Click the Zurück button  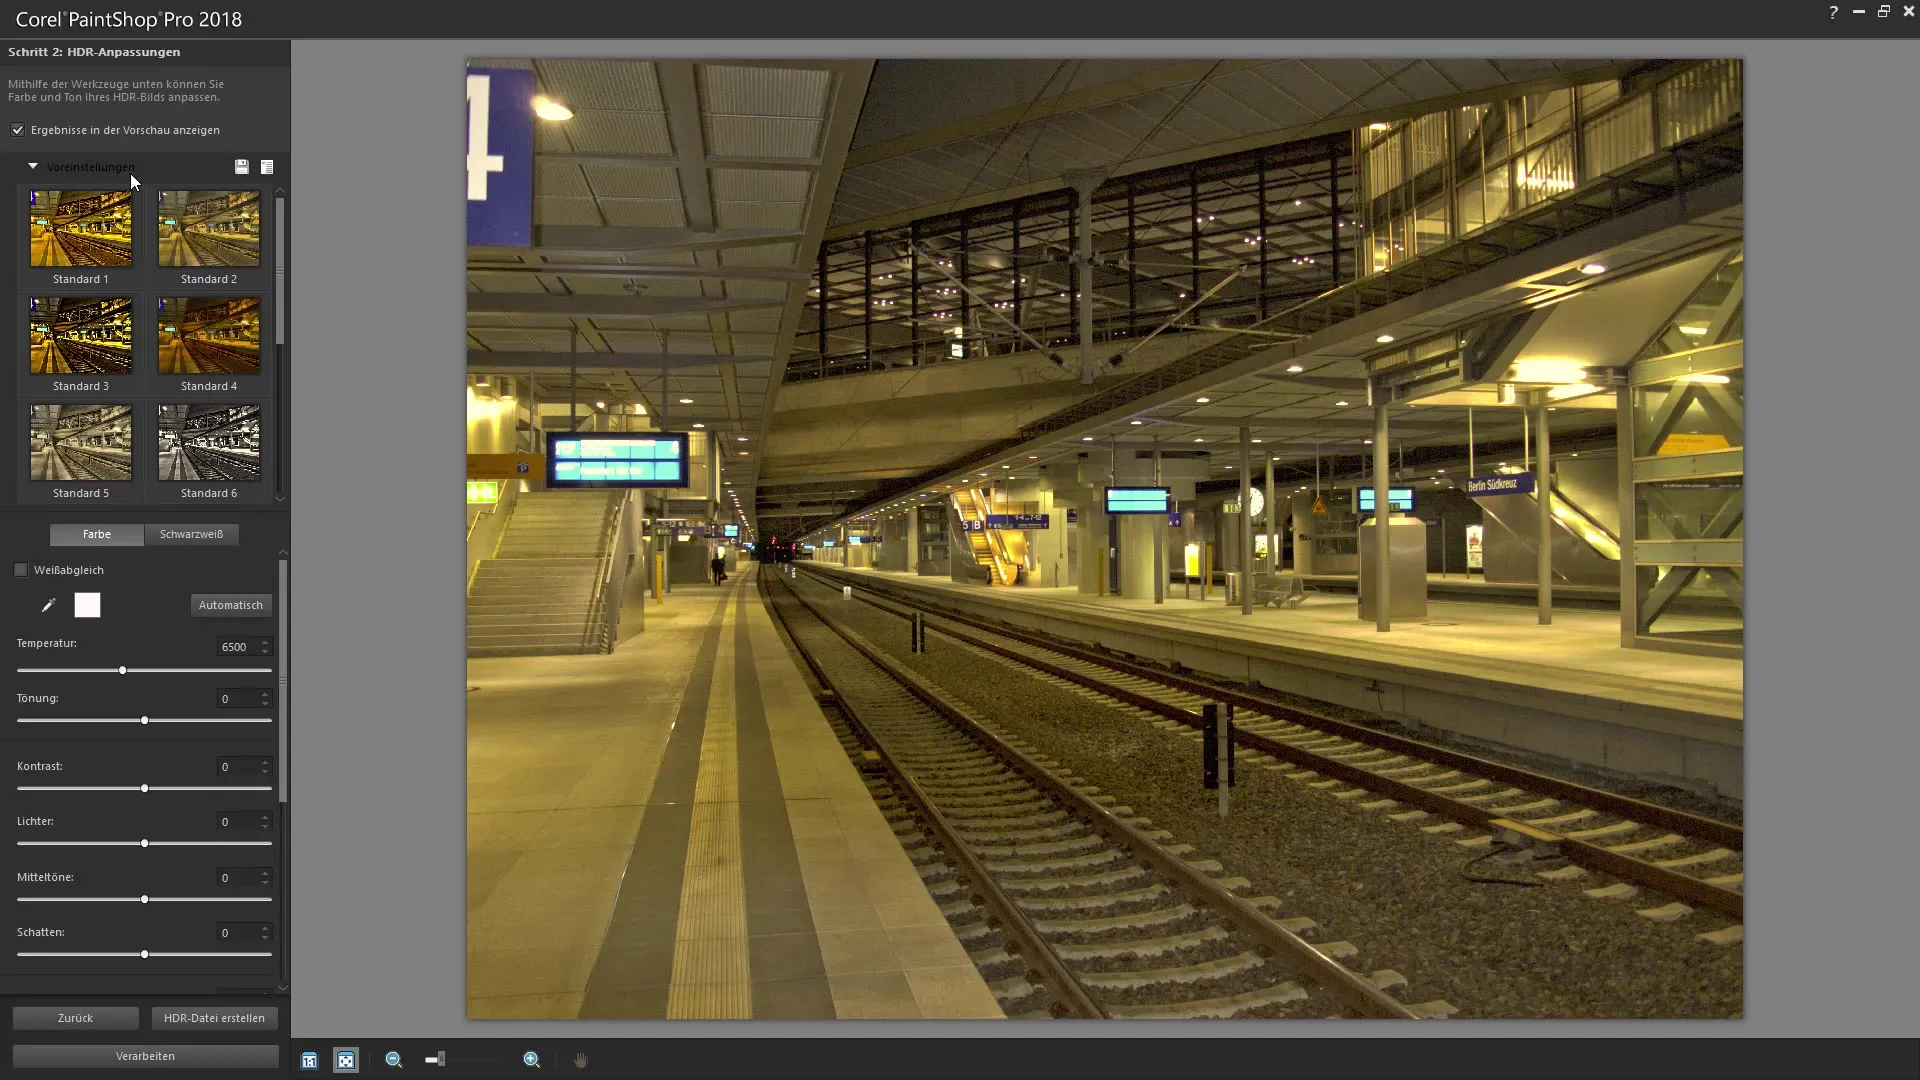coord(75,1018)
